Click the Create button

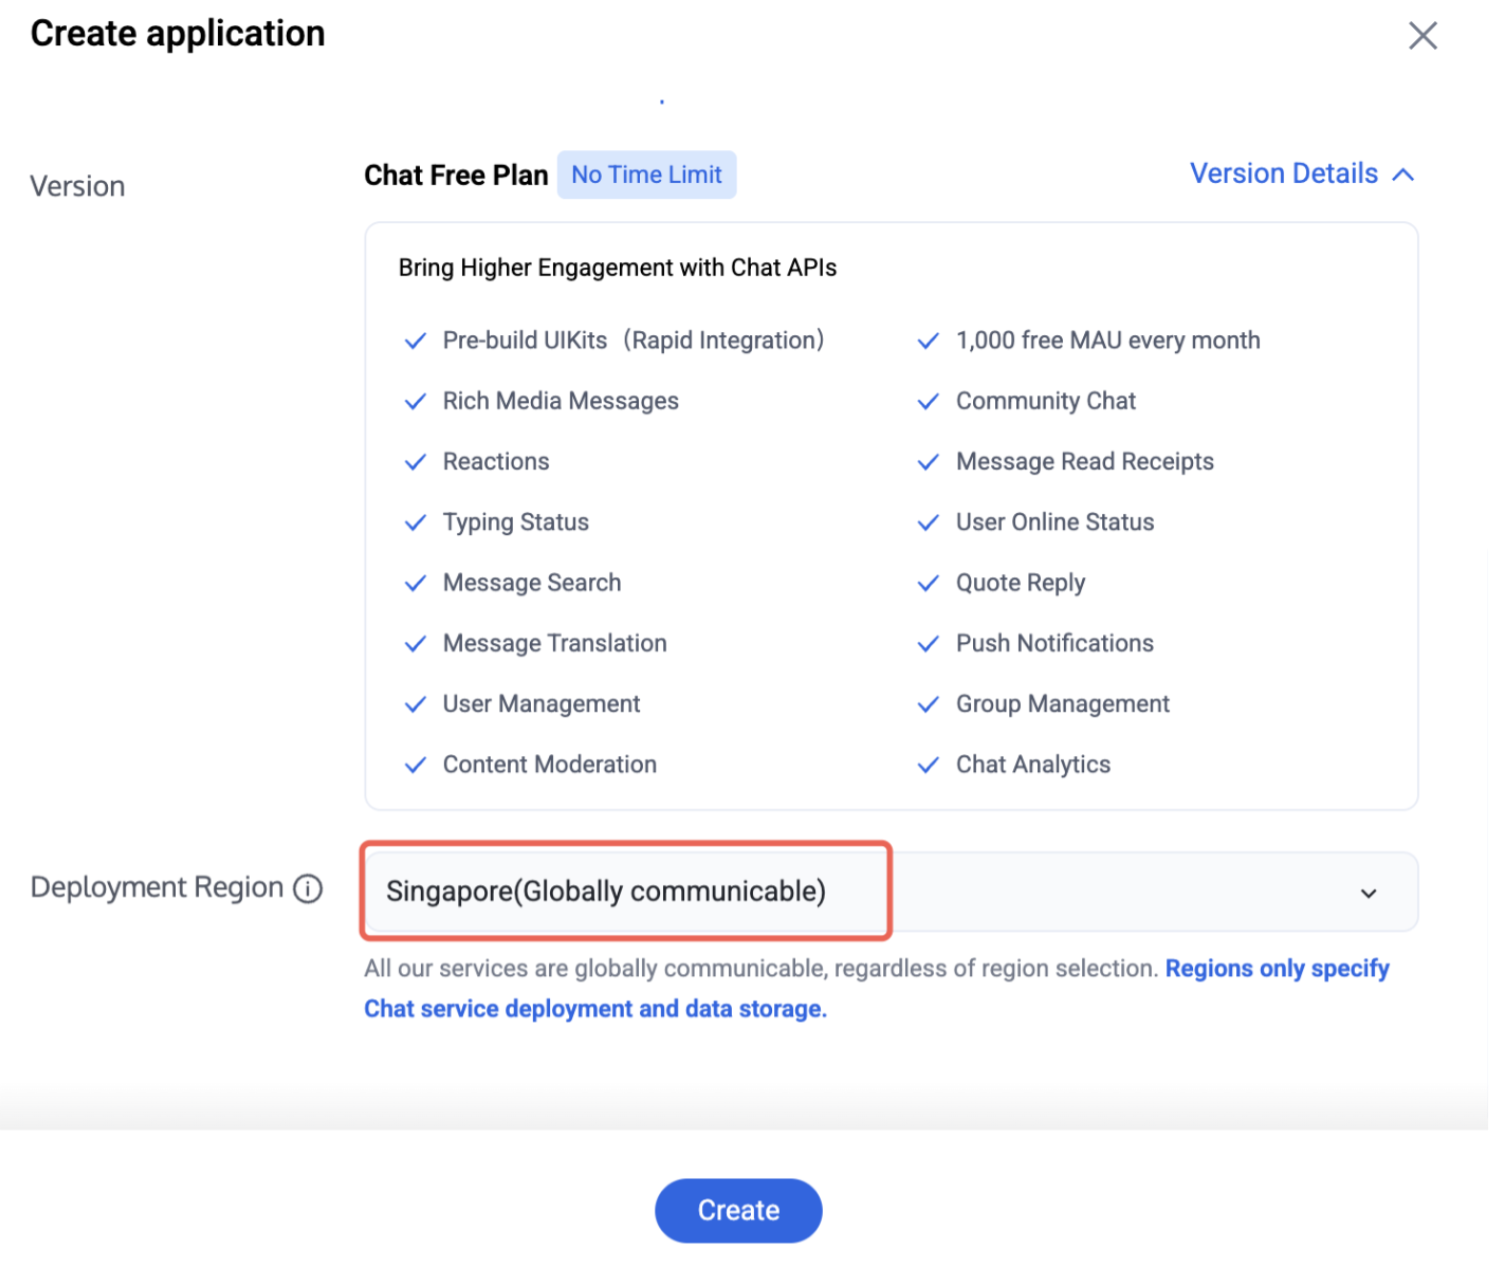pyautogui.click(x=738, y=1210)
